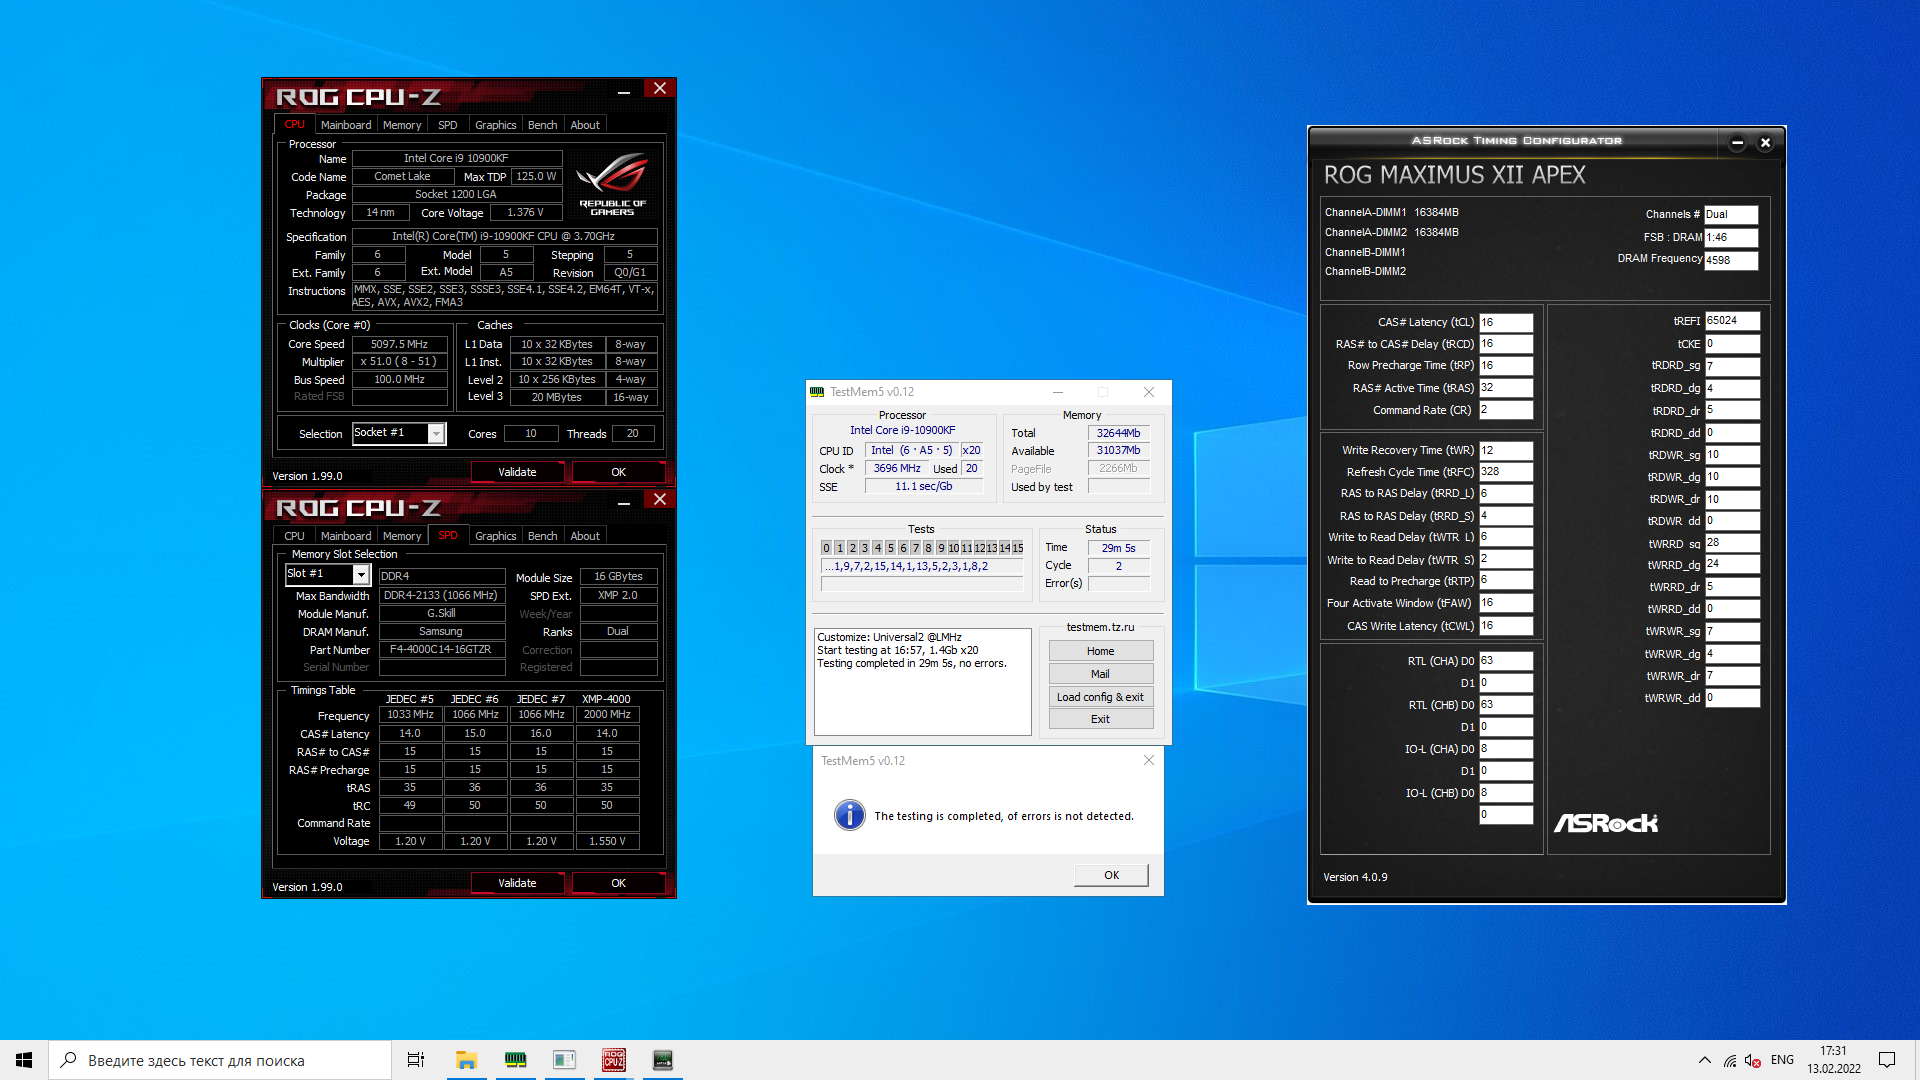
Task: Switch to Mainboard tab in upper CPU-Z
Action: (x=345, y=125)
